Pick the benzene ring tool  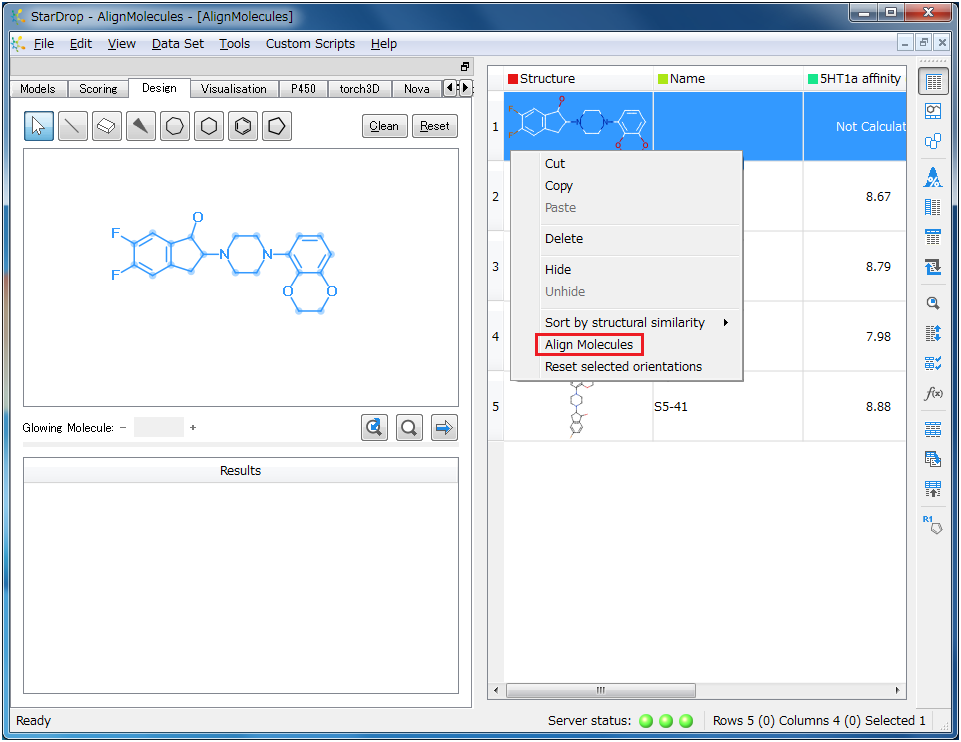click(x=243, y=126)
